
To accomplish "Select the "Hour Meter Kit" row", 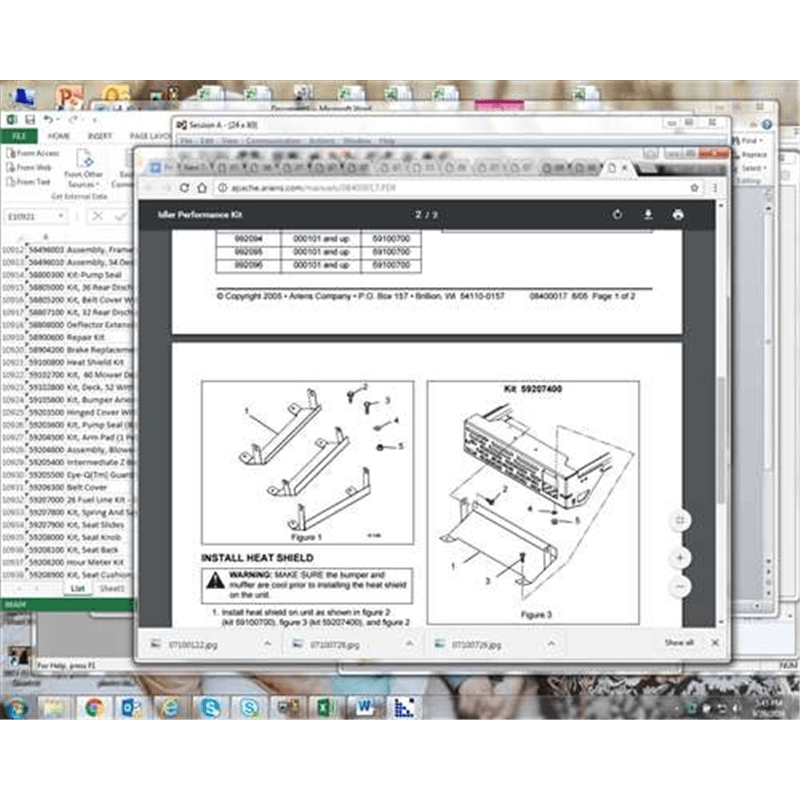I will point(67,562).
